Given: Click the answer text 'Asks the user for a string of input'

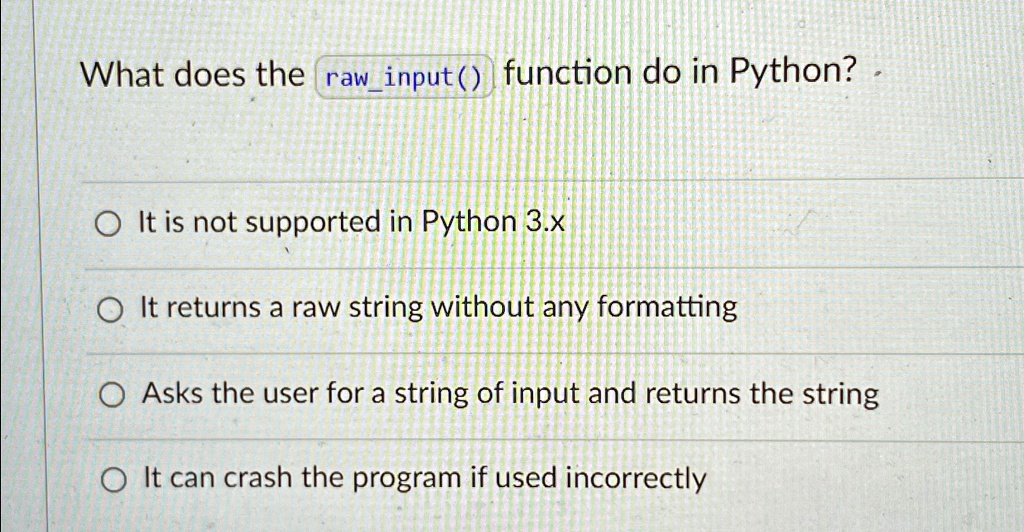Looking at the screenshot, I should (x=510, y=393).
